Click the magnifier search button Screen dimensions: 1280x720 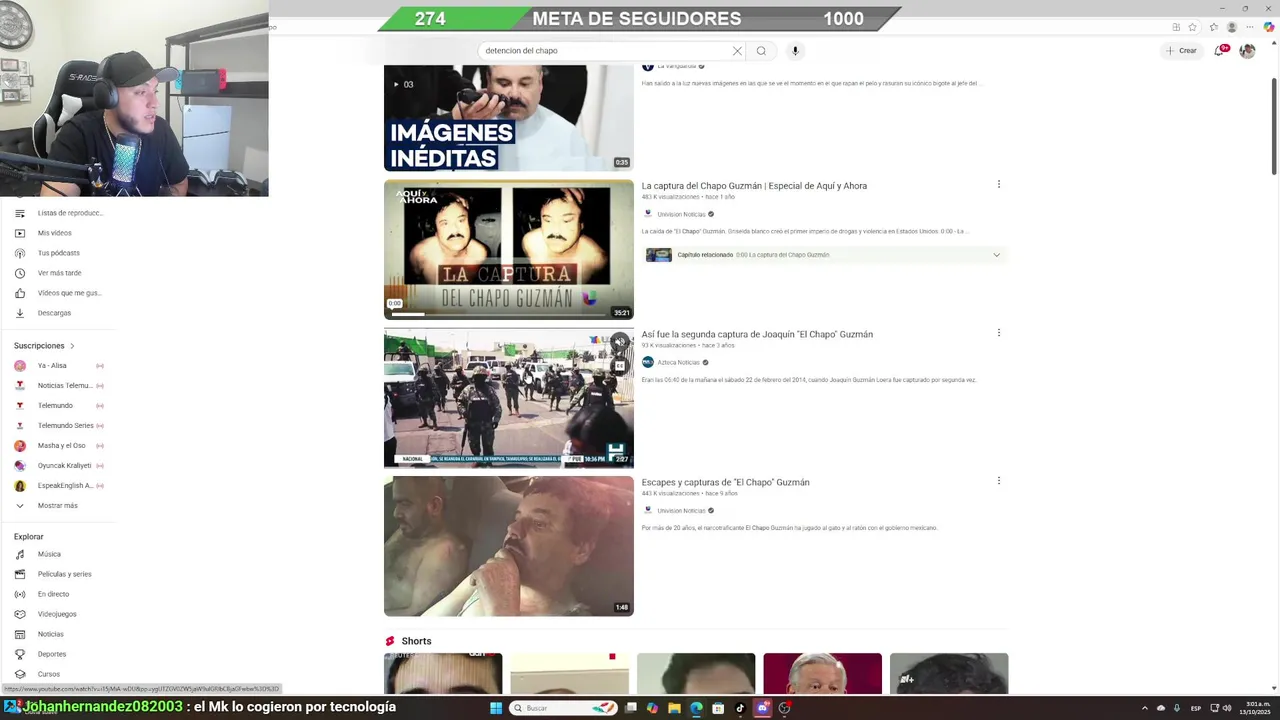761,51
